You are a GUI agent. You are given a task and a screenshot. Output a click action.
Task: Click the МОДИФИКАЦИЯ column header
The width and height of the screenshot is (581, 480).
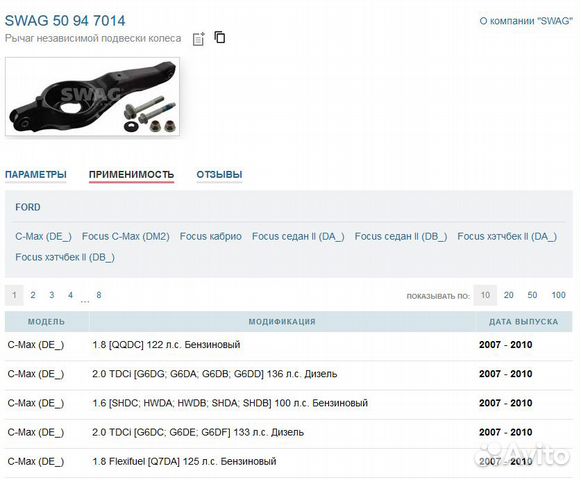[x=282, y=322]
